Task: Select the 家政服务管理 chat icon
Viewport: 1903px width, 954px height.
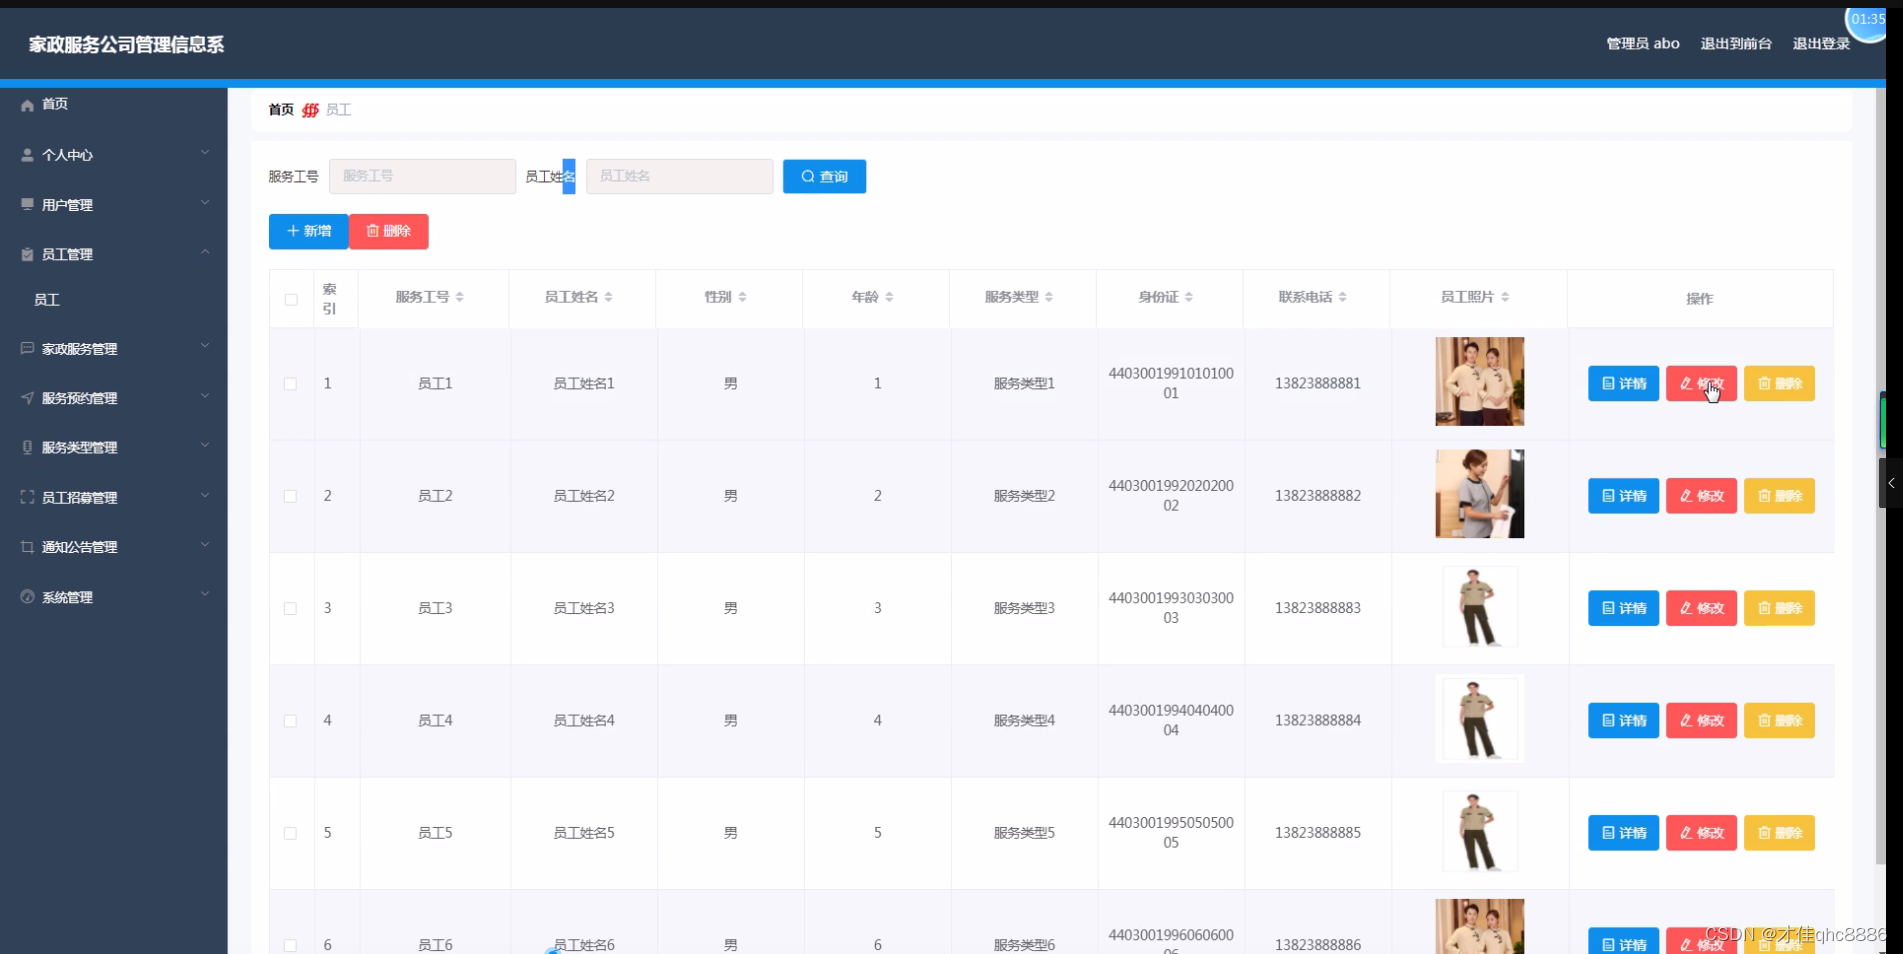Action: (26, 348)
